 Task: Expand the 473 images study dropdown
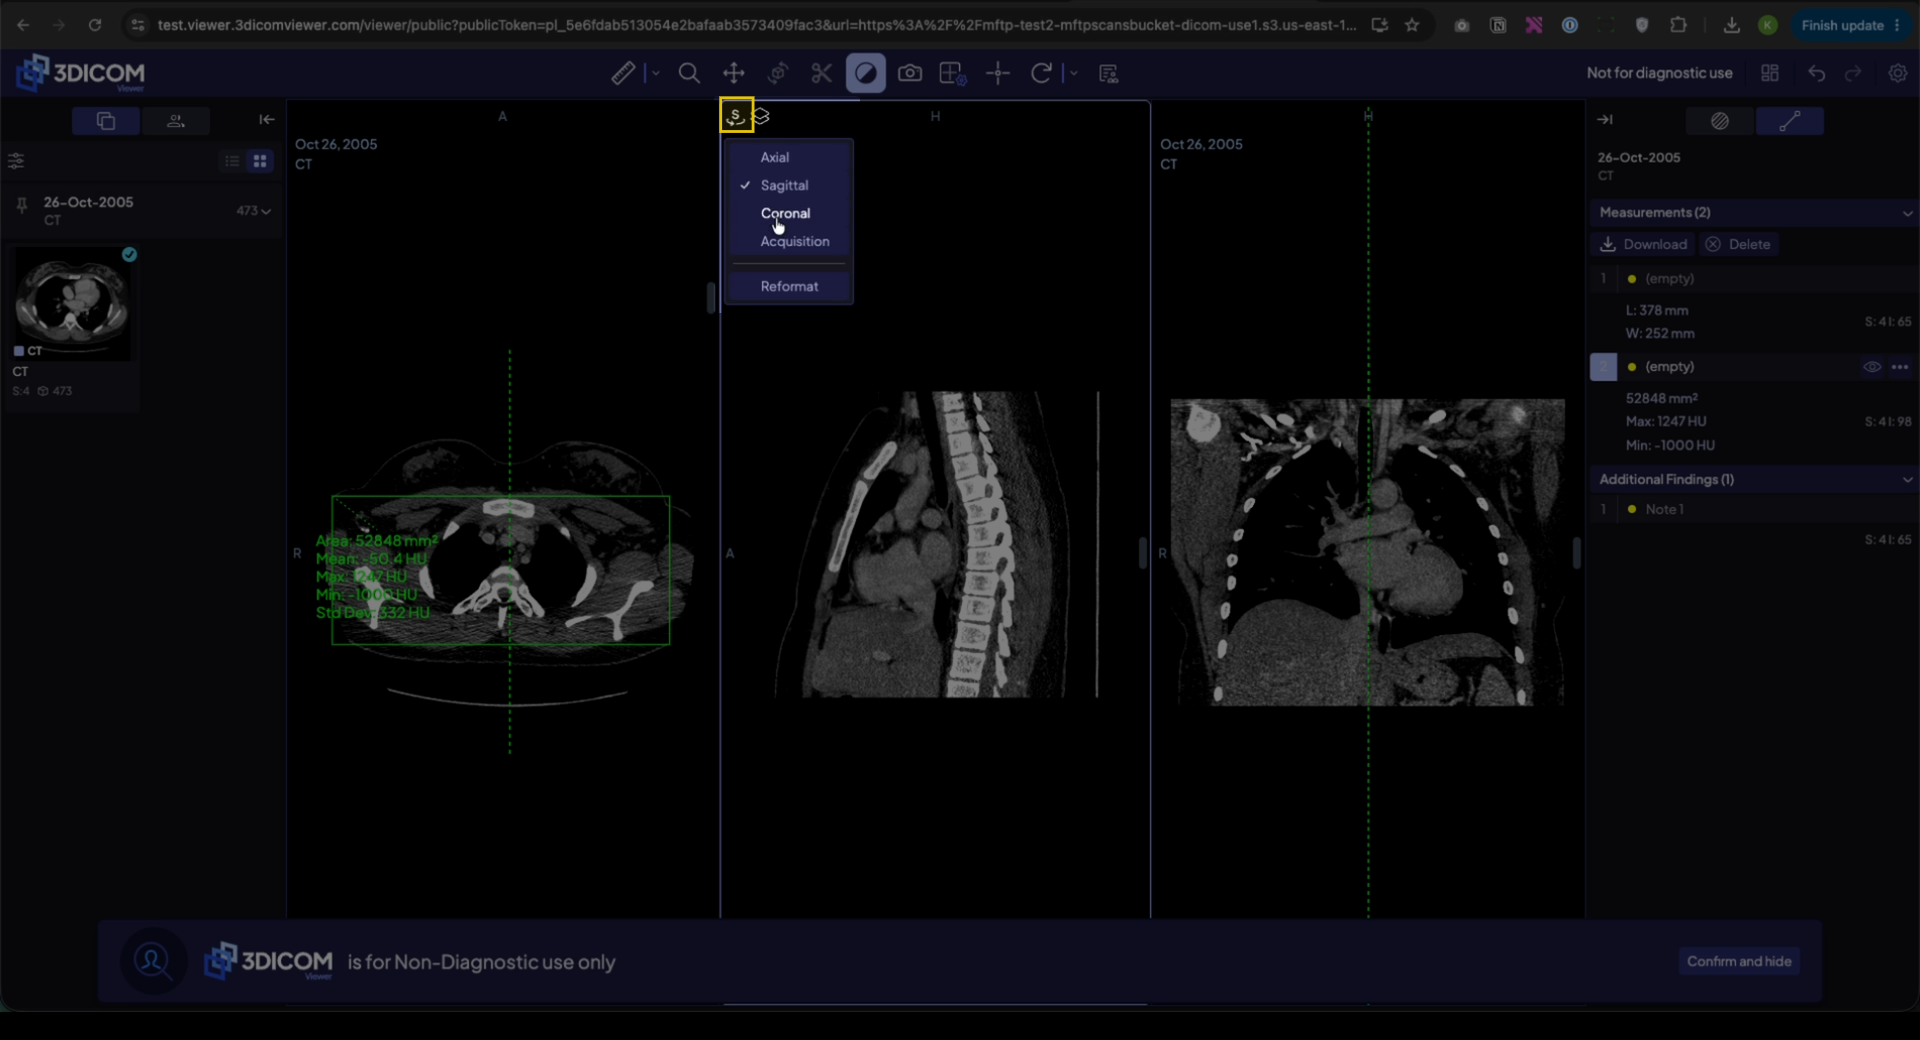[253, 210]
